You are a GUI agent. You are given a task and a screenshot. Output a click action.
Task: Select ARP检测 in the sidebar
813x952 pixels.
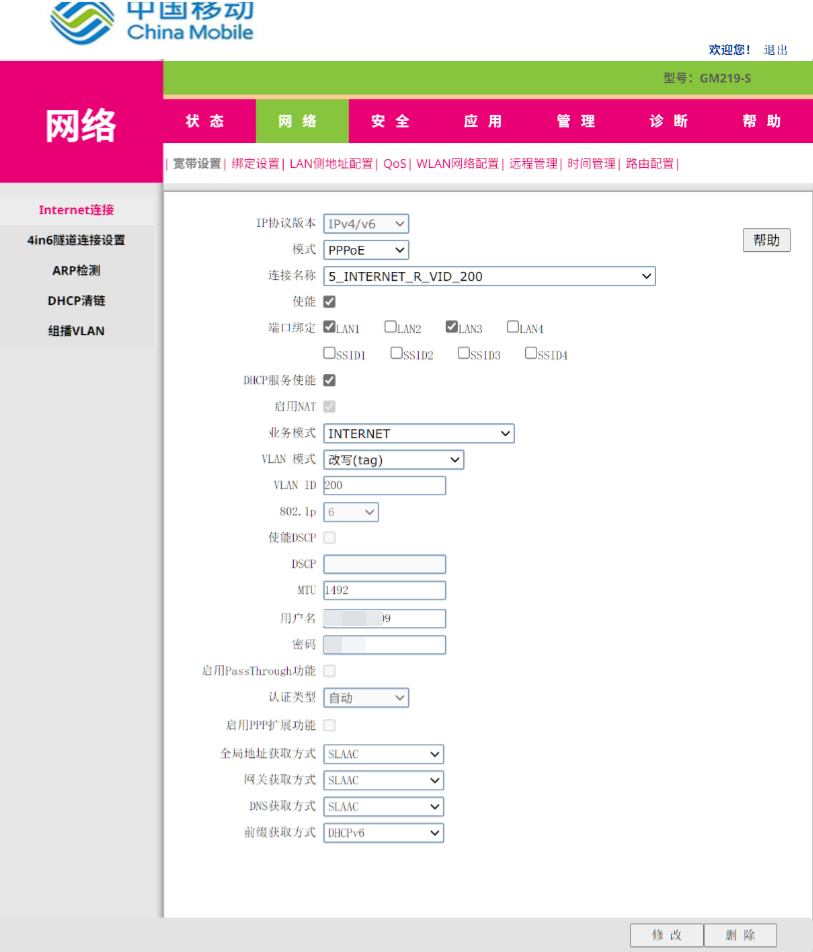pos(76,270)
